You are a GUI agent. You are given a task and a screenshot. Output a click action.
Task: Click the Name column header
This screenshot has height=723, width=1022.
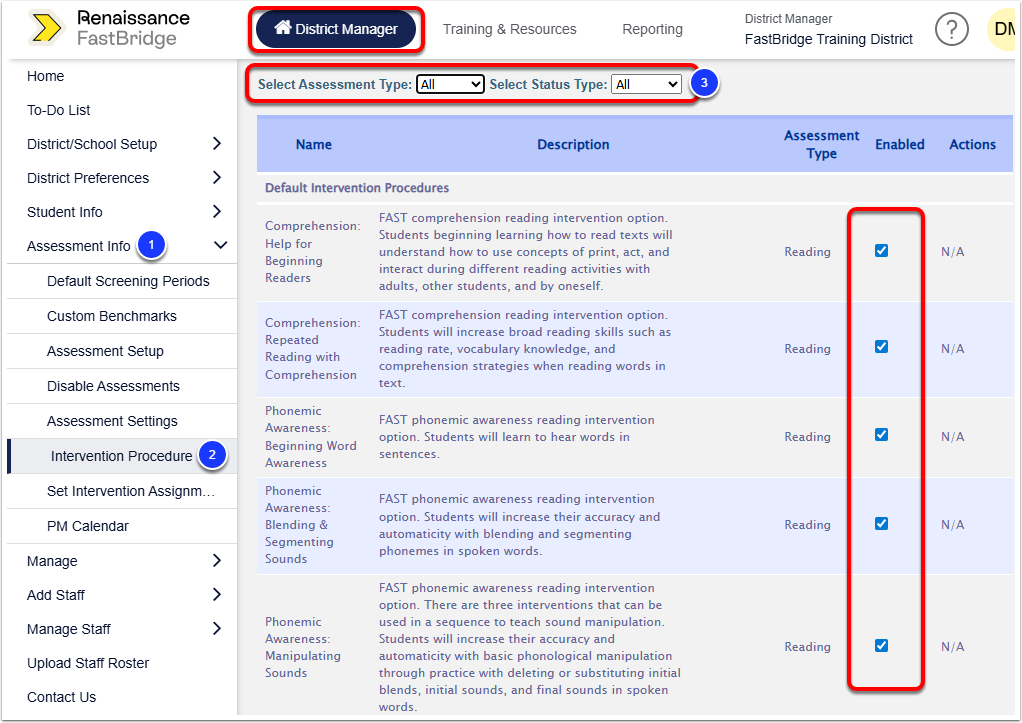coord(314,145)
